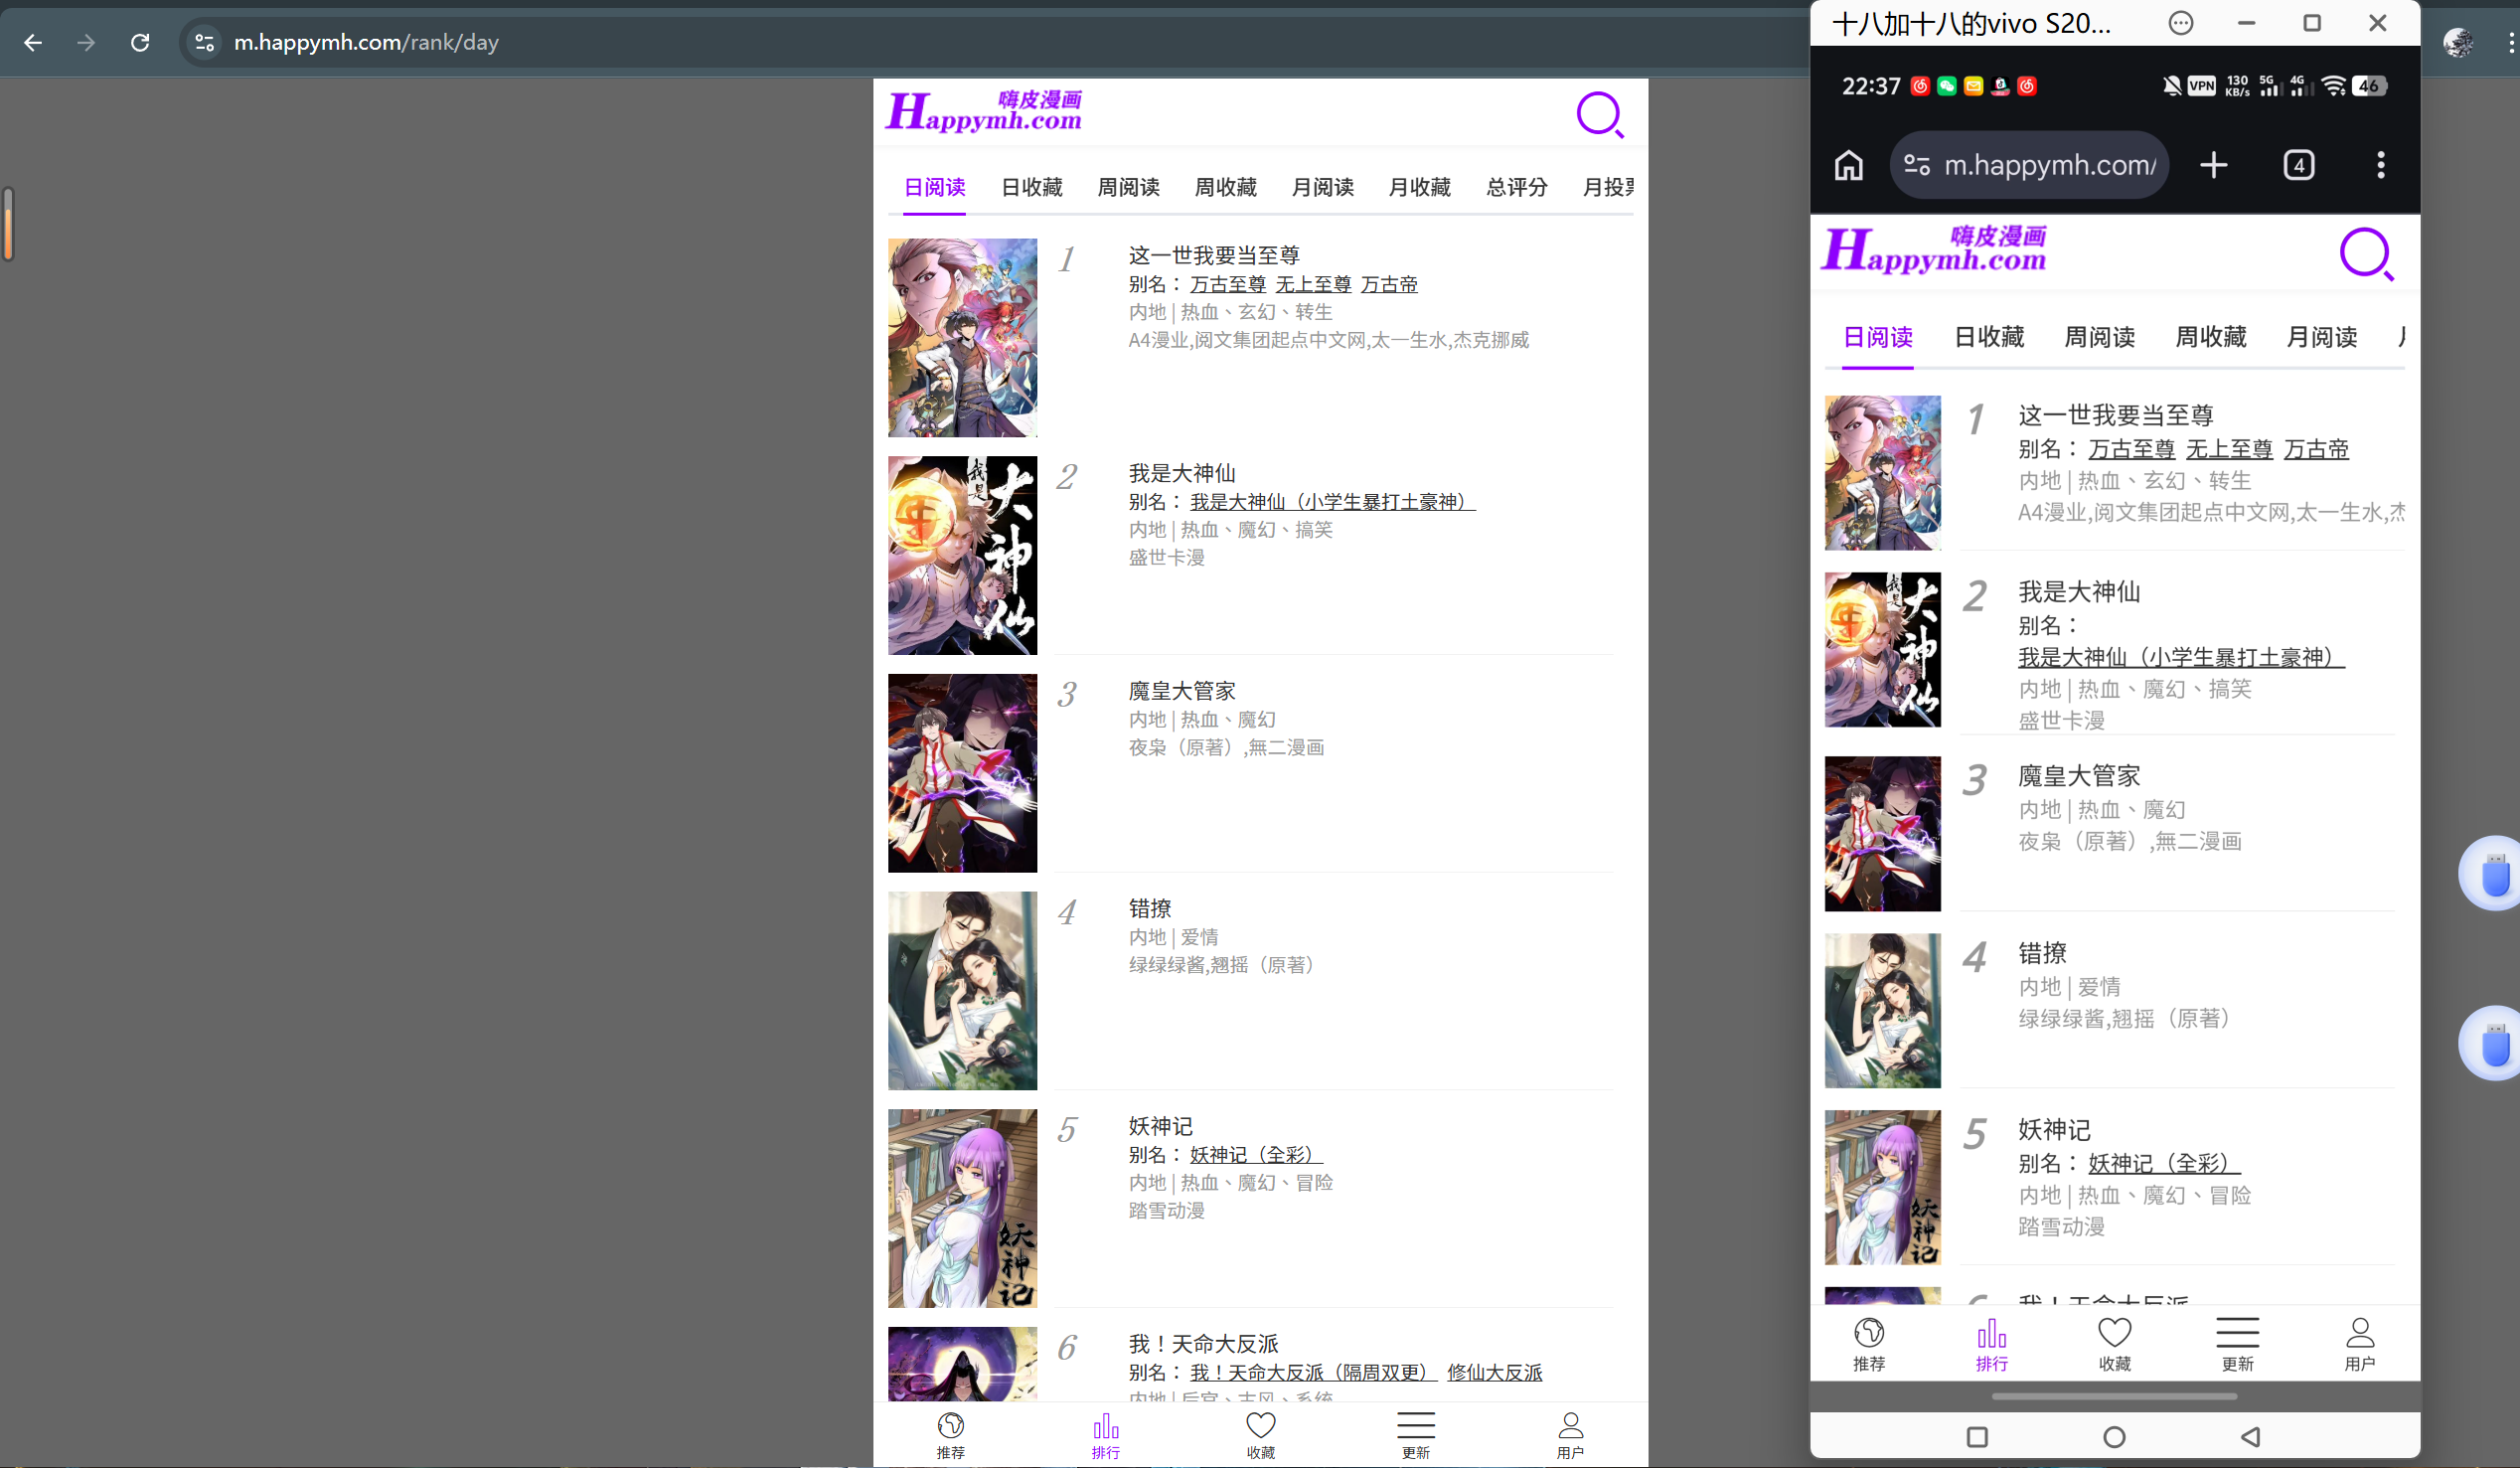Tap Android back triangle navigation button
The image size is (2520, 1468).
pyautogui.click(x=2250, y=1437)
